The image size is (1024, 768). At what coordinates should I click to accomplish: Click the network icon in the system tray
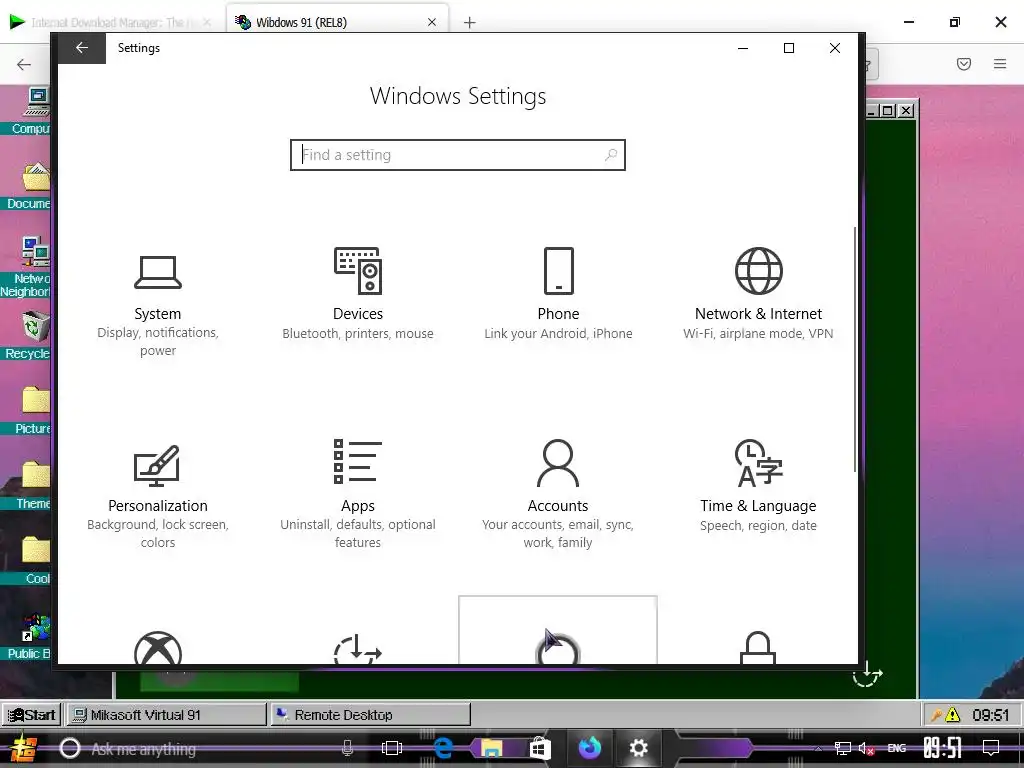(843, 748)
